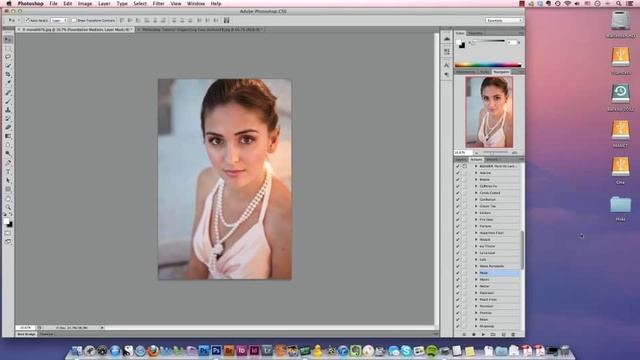Switch to the Swatches panel tab
Image resolution: width=640 pixels, height=360 pixels.
pos(476,33)
